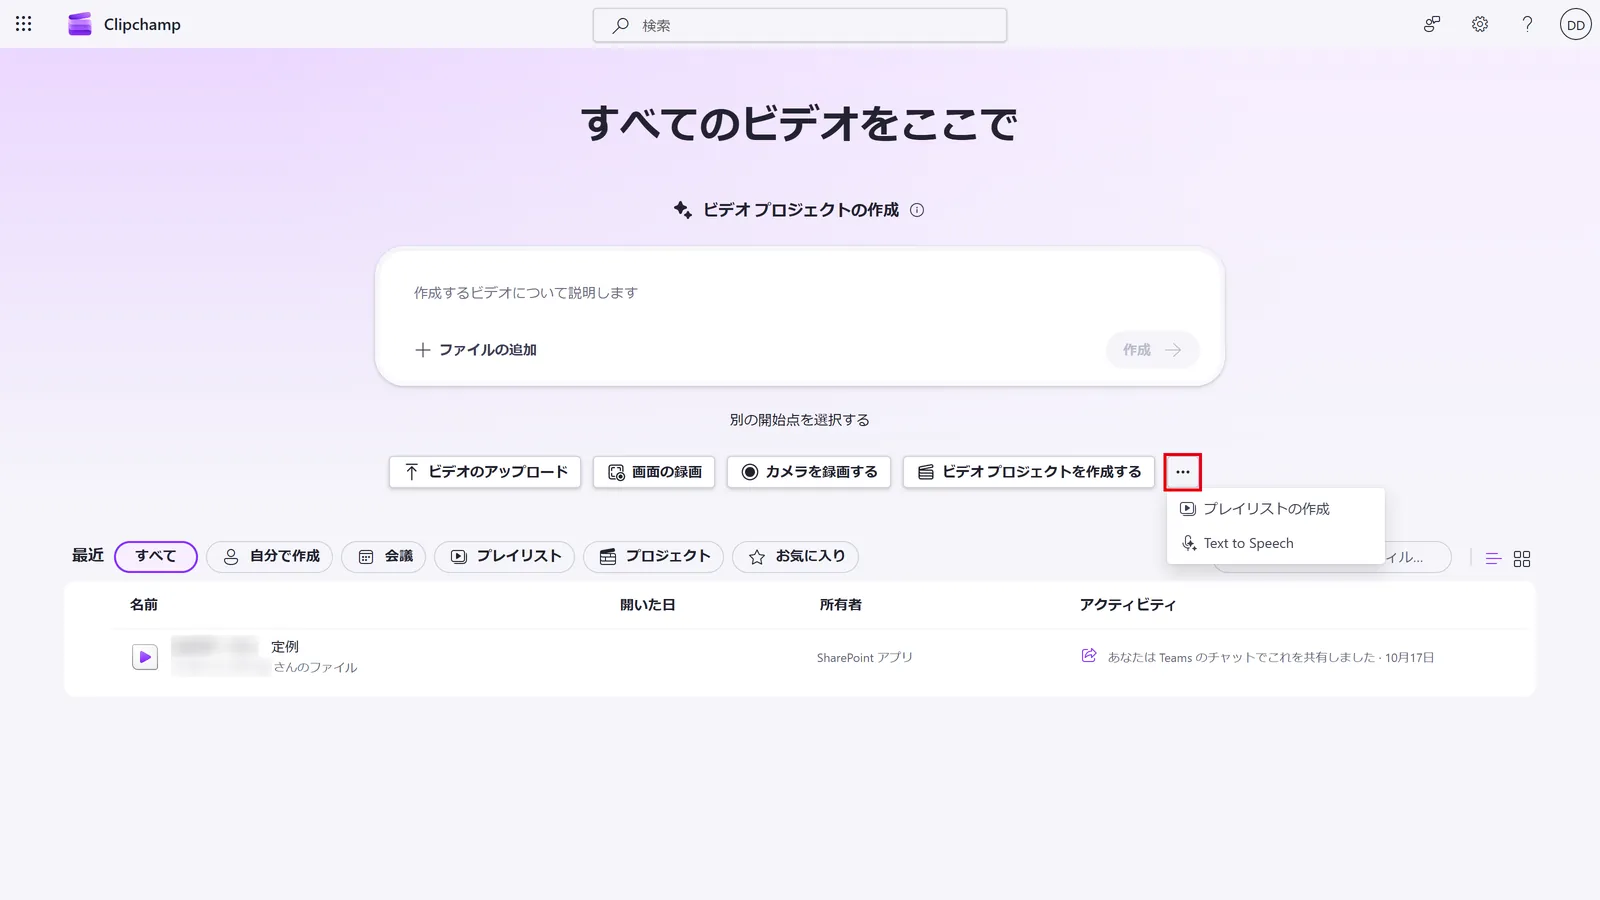Select カメラを録画する button
The width and height of the screenshot is (1600, 900).
point(809,472)
